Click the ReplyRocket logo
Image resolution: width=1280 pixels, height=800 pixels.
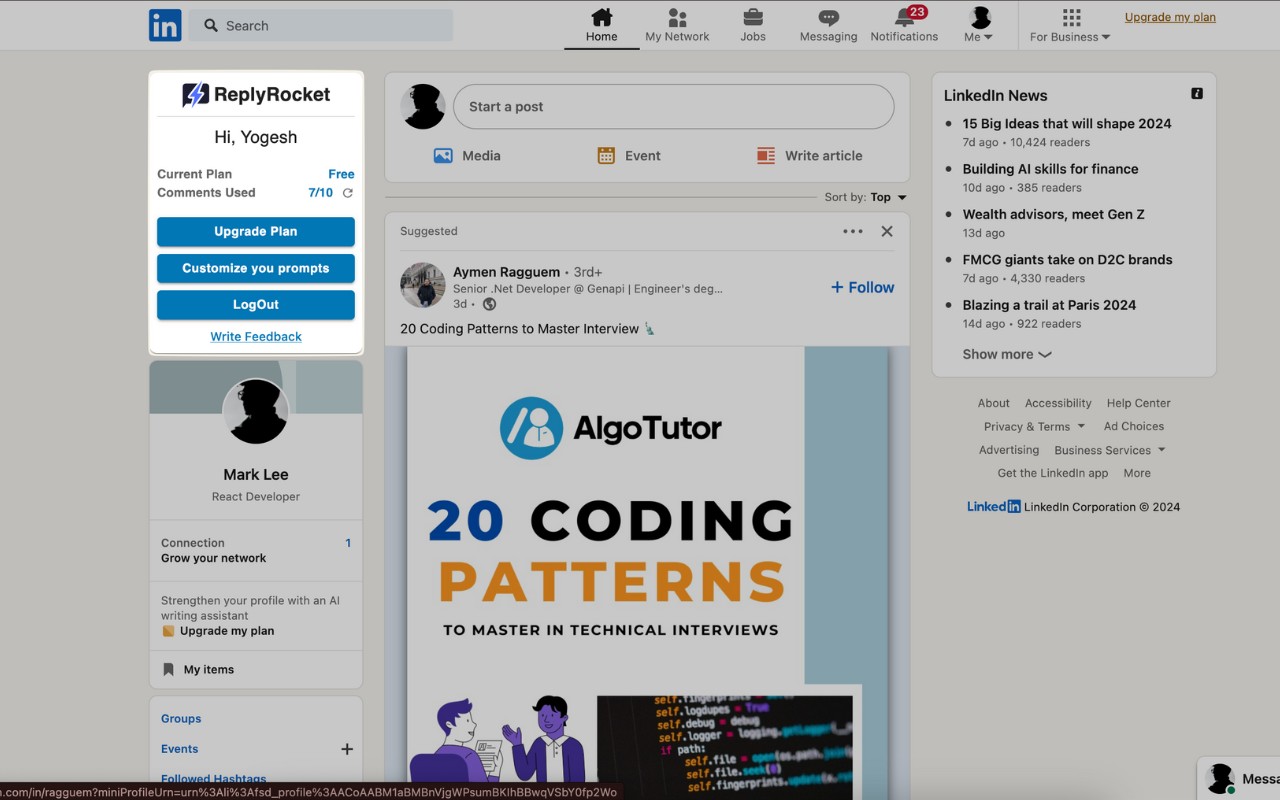pos(256,95)
